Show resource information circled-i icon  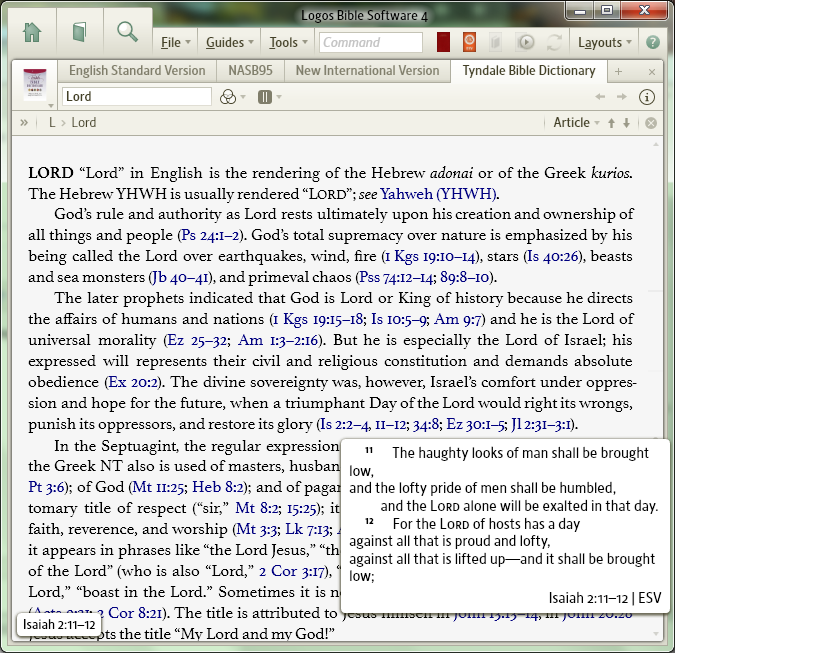[647, 97]
